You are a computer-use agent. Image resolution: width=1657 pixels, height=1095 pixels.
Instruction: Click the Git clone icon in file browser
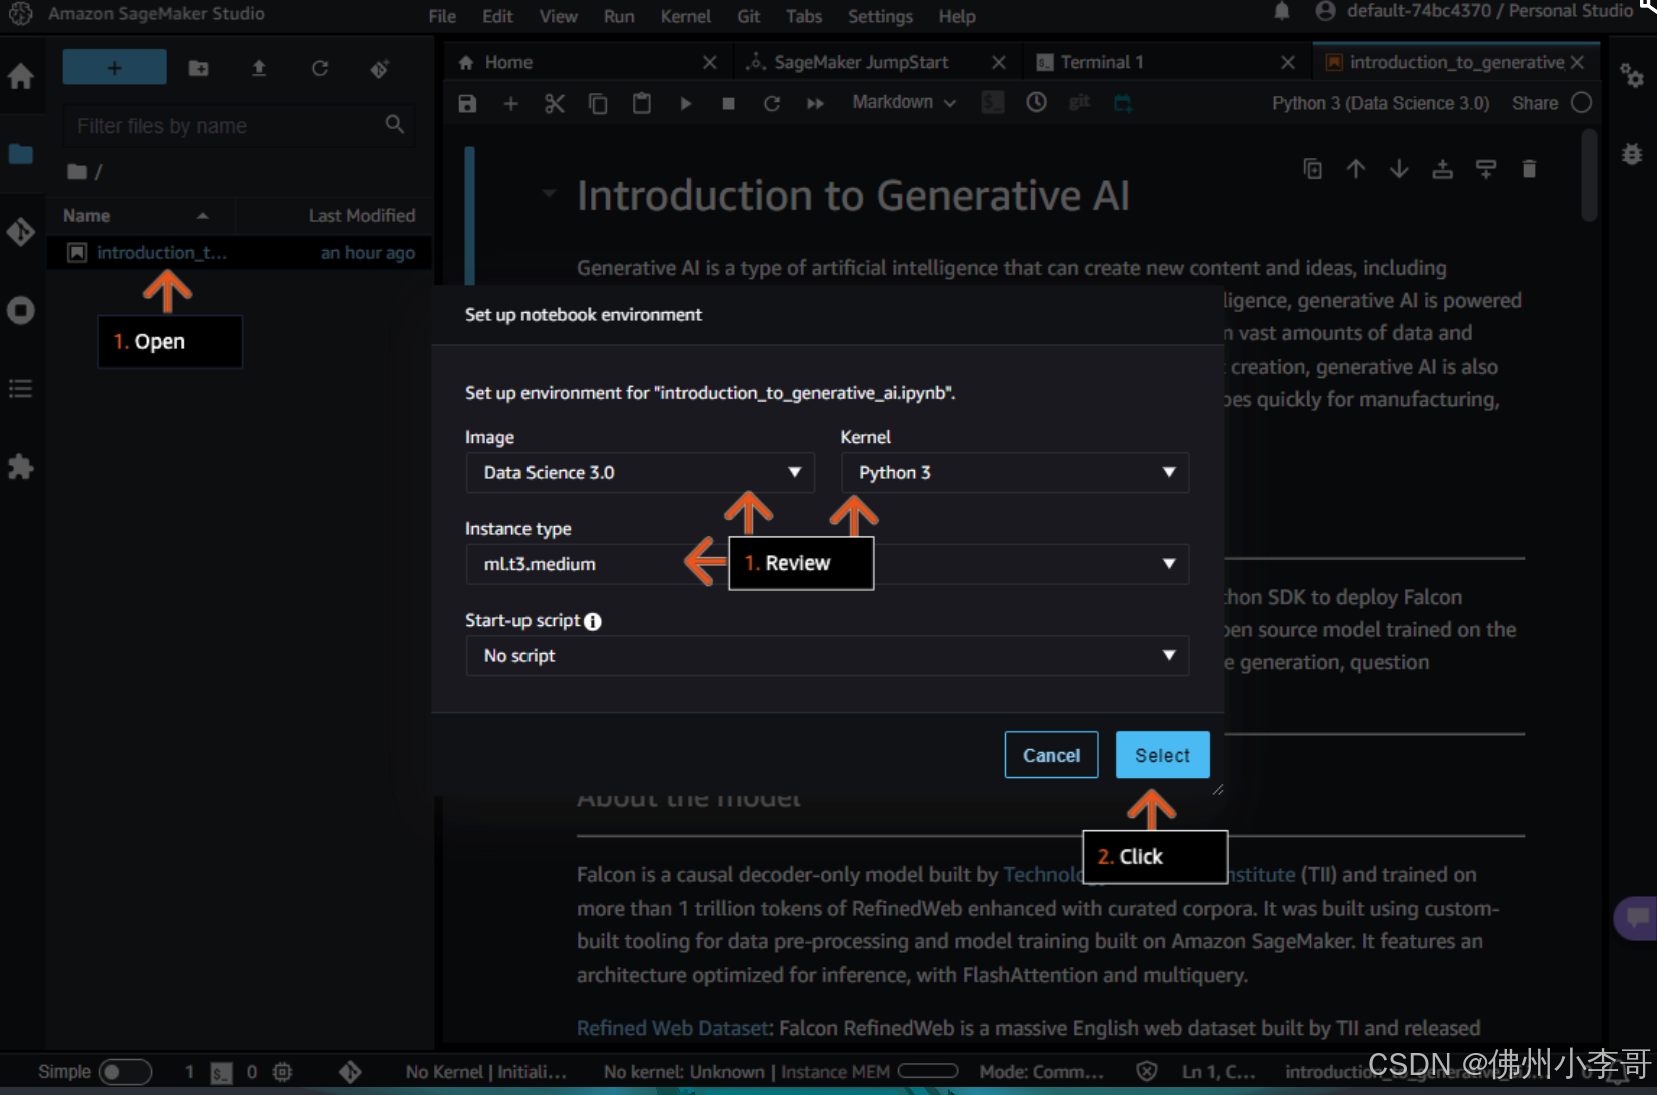point(380,68)
